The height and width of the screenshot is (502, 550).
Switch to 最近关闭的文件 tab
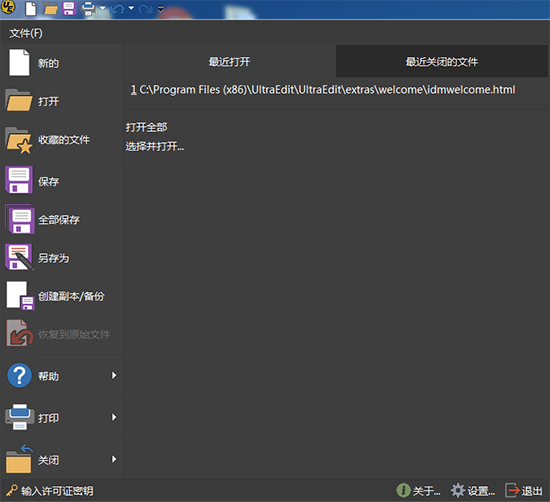pos(442,61)
